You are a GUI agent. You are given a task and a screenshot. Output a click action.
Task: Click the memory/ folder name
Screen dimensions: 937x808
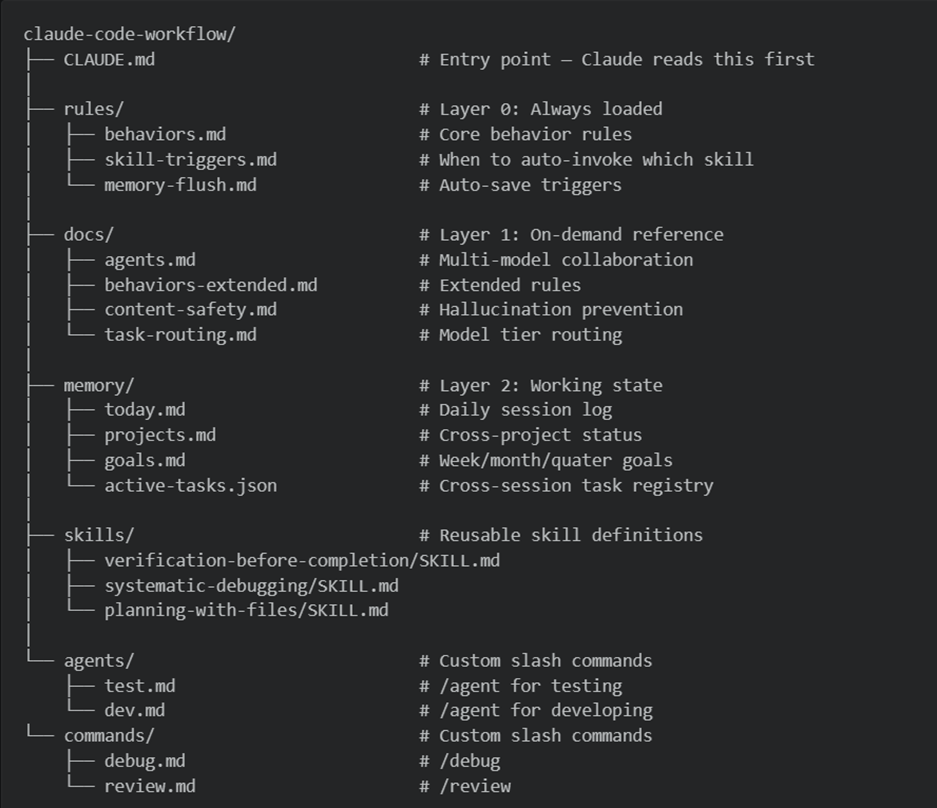(x=98, y=385)
